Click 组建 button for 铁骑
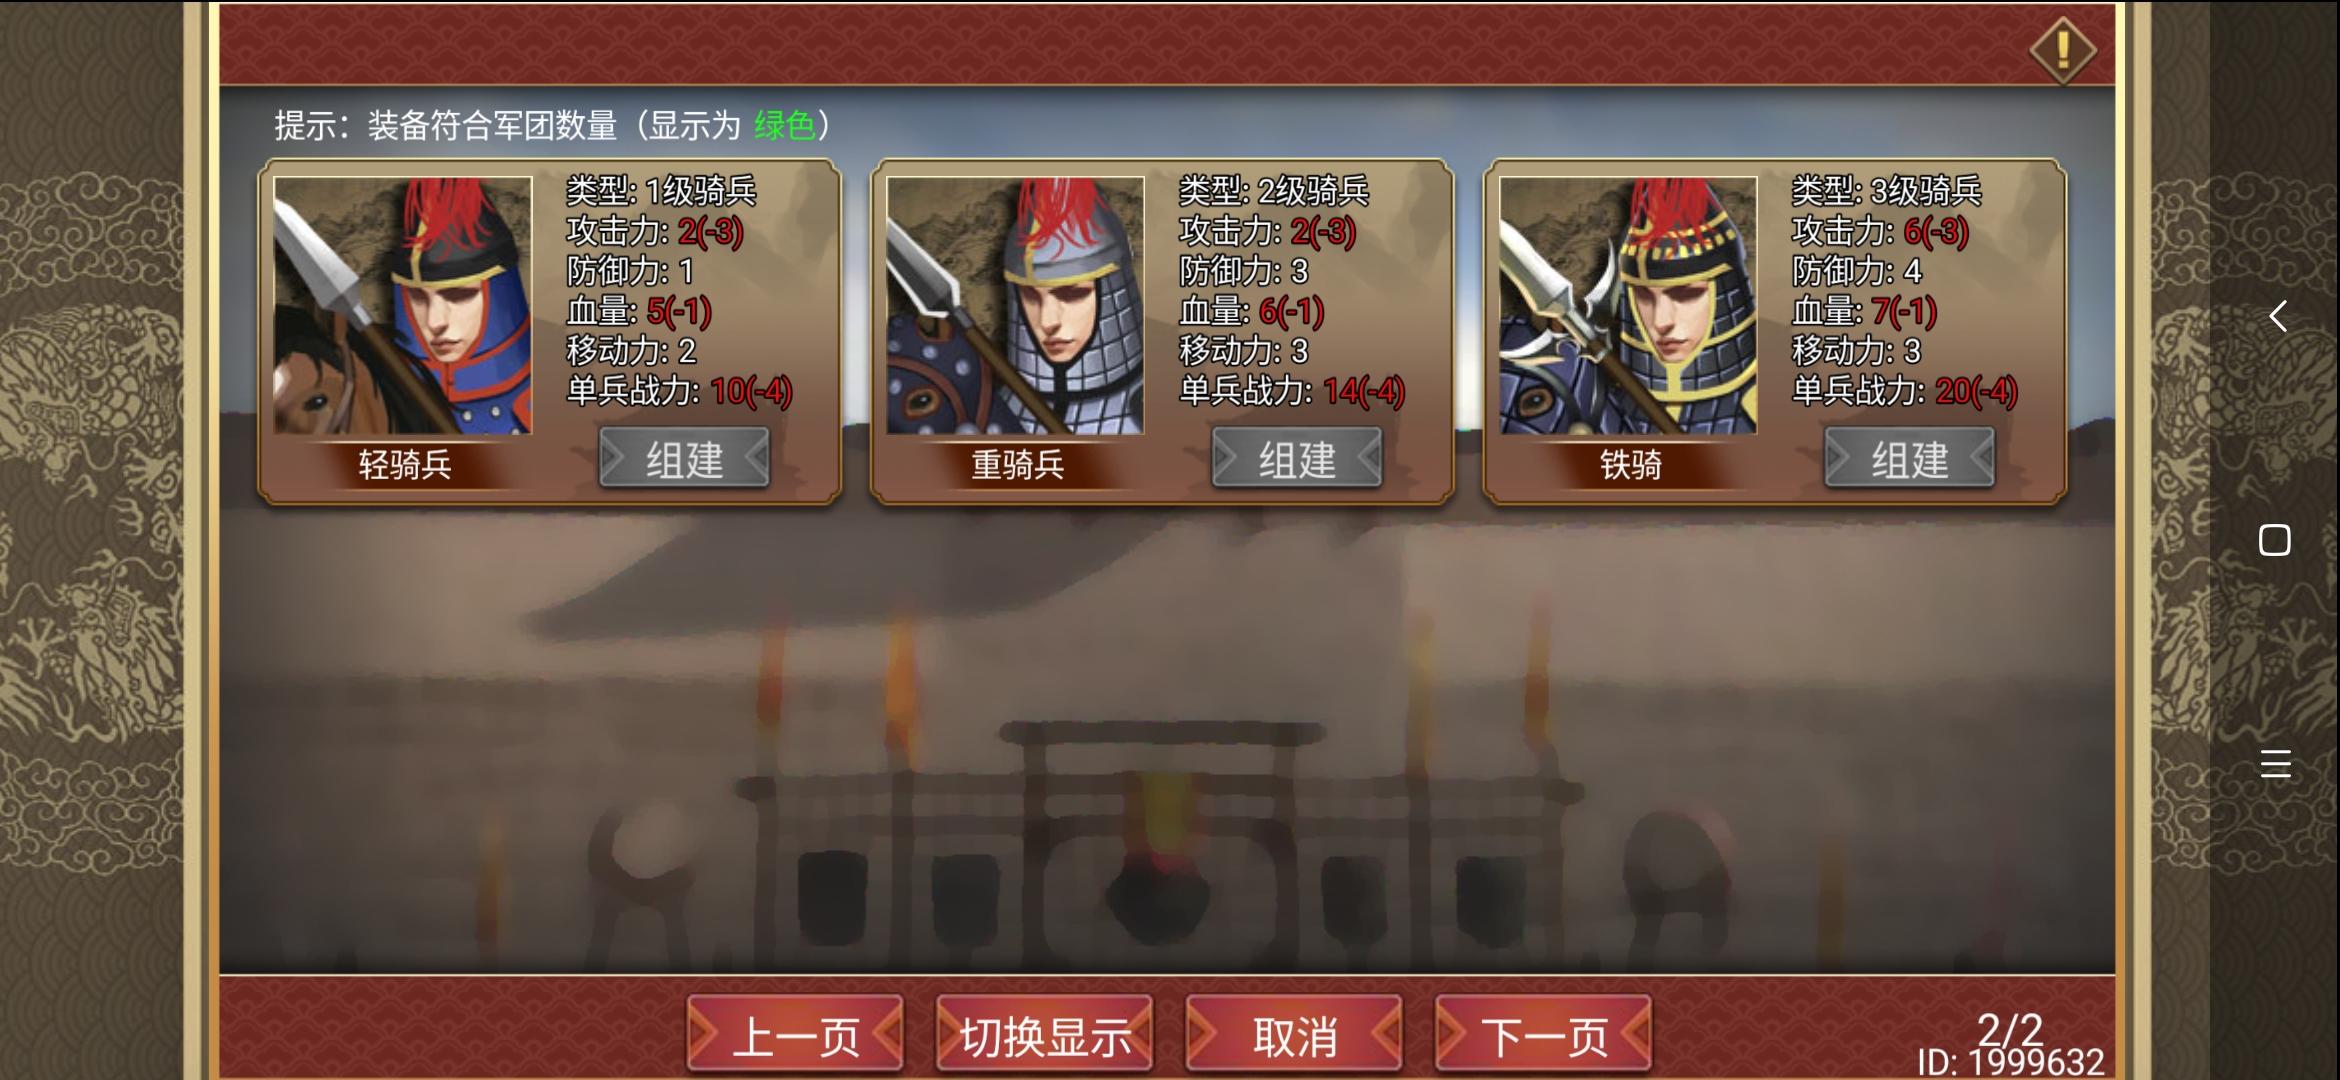The height and width of the screenshot is (1080, 2340). click(x=1910, y=459)
